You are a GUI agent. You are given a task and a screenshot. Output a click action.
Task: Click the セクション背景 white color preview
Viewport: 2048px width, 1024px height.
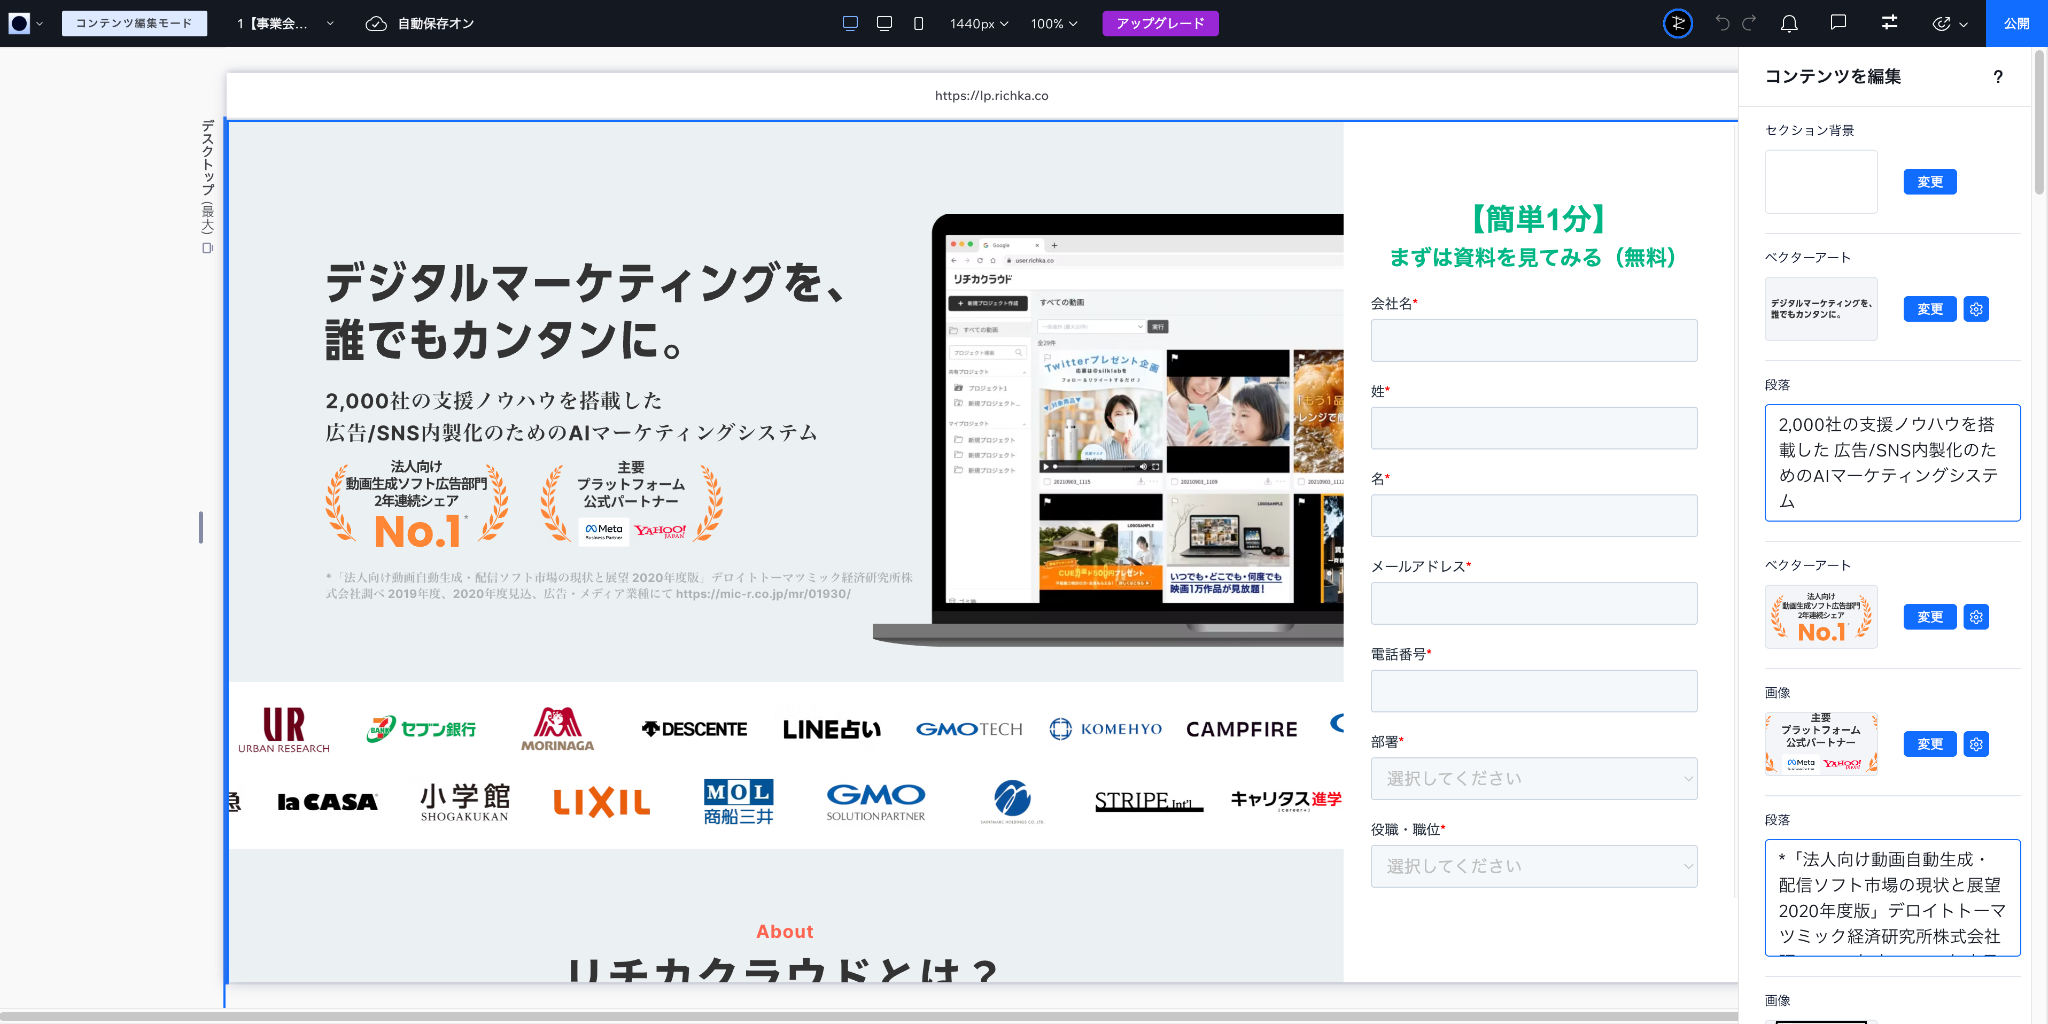coord(1820,182)
